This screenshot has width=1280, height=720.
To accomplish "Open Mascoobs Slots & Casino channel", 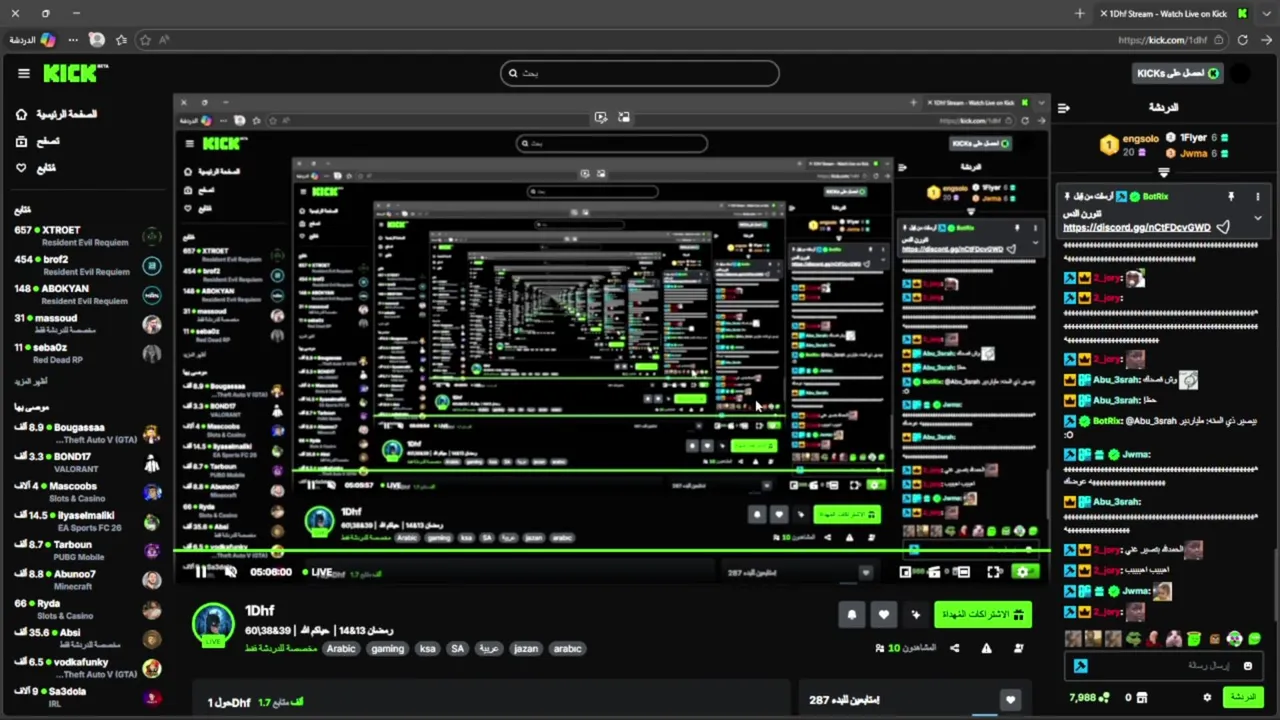I will tap(87, 491).
